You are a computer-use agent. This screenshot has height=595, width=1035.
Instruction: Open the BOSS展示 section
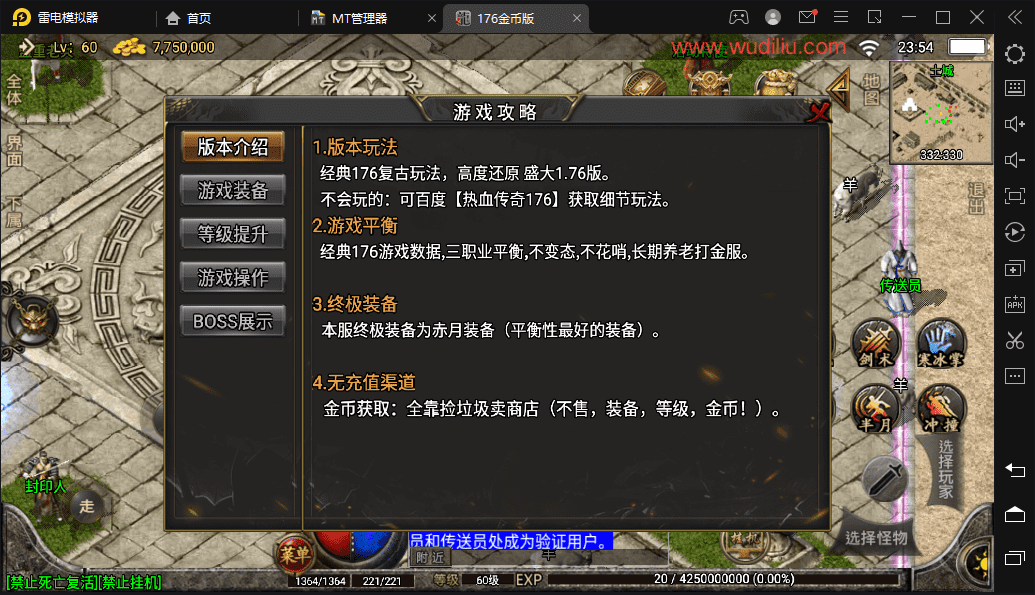click(x=232, y=322)
